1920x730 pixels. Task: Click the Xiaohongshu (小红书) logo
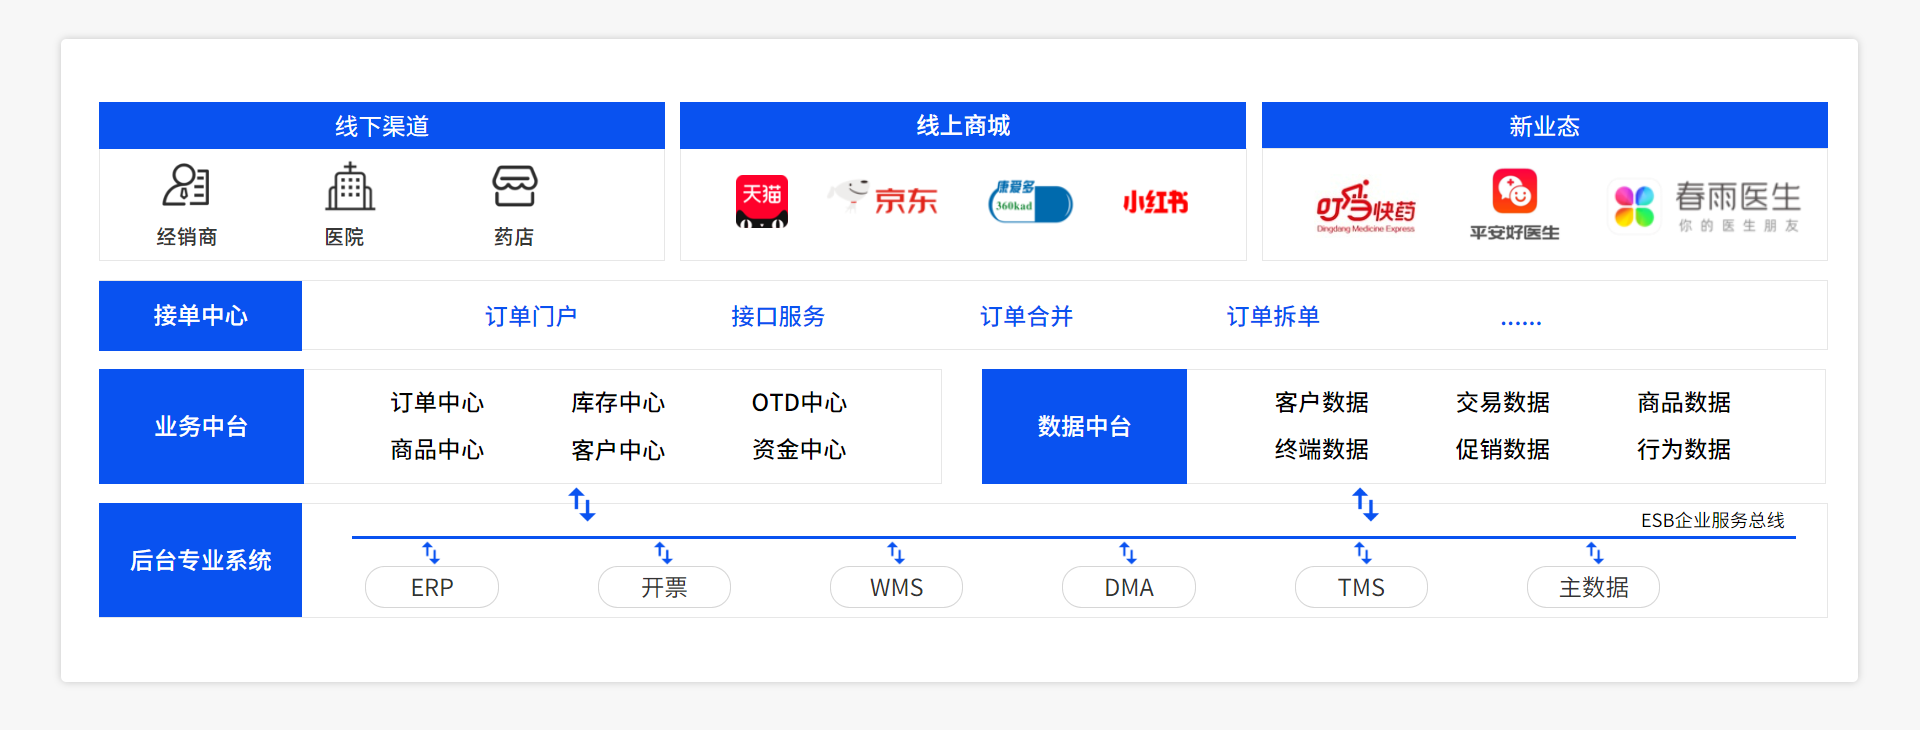tap(1155, 203)
